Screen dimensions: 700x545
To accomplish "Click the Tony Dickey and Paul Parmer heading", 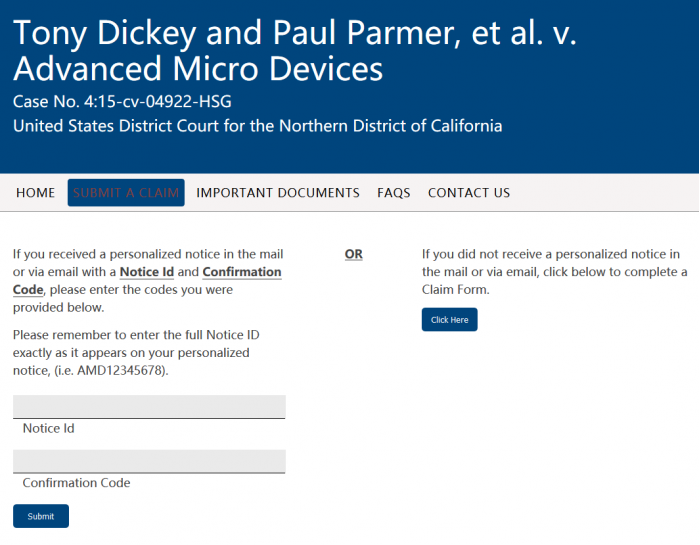I will [295, 50].
